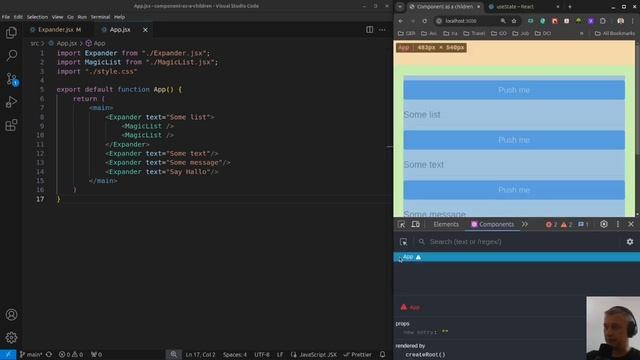The image size is (640, 360).
Task: Click the App symbol breadcrumb
Action: coord(99,43)
